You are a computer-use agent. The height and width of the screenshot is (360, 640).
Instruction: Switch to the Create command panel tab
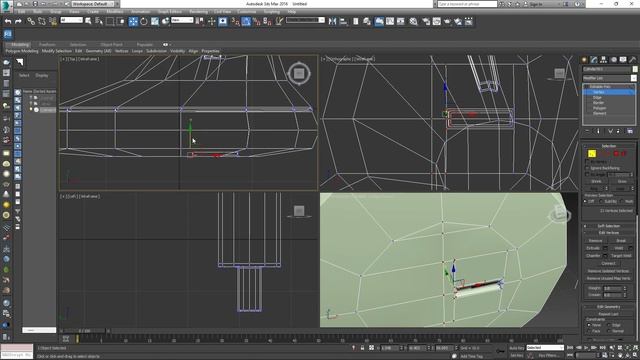point(584,60)
